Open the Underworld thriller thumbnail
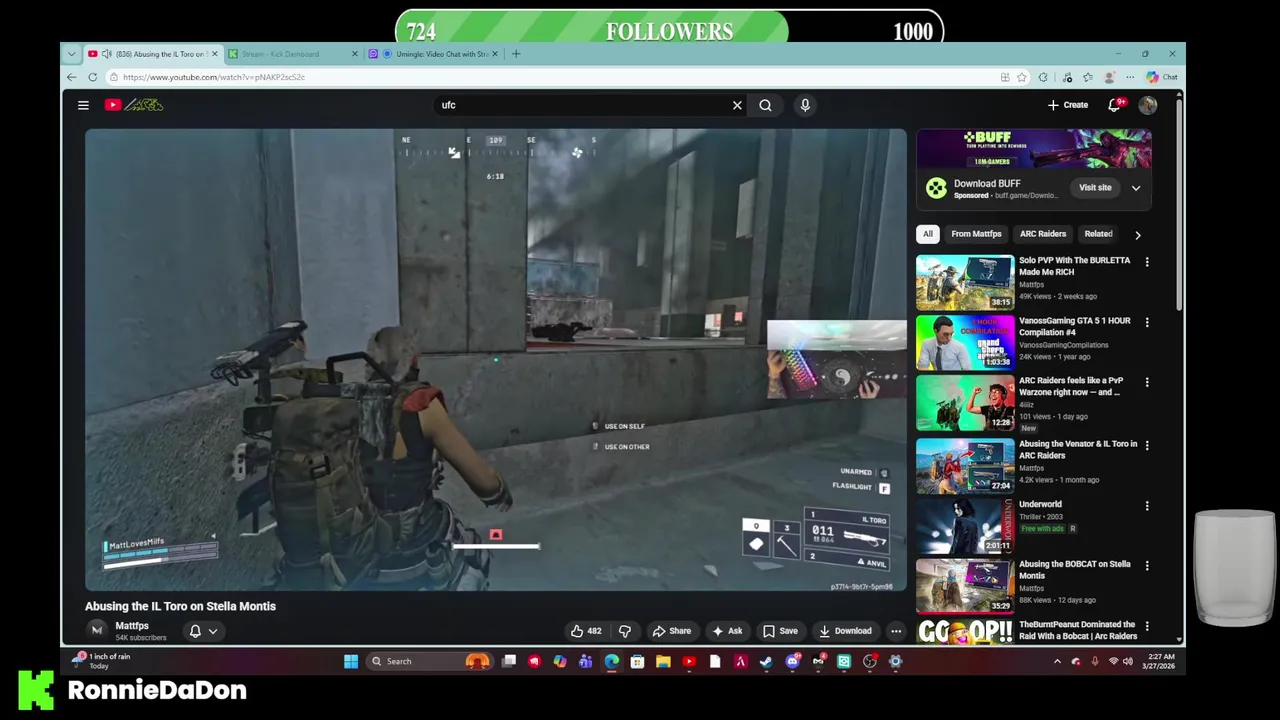1280x720 pixels. (x=965, y=526)
